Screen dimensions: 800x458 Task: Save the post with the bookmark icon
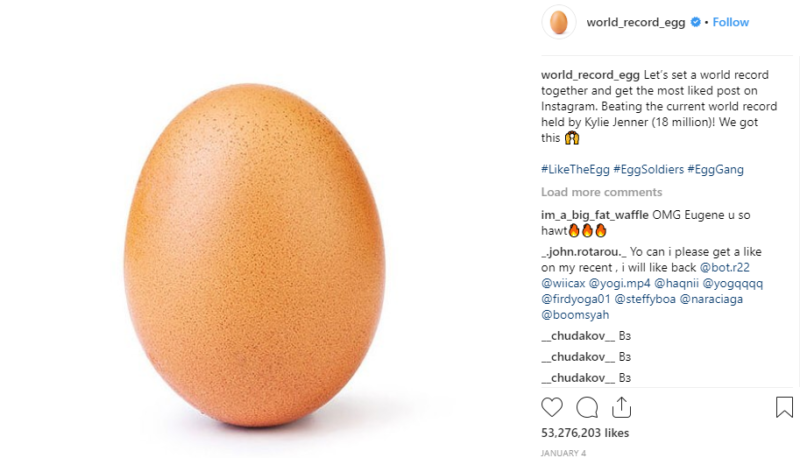(x=784, y=407)
